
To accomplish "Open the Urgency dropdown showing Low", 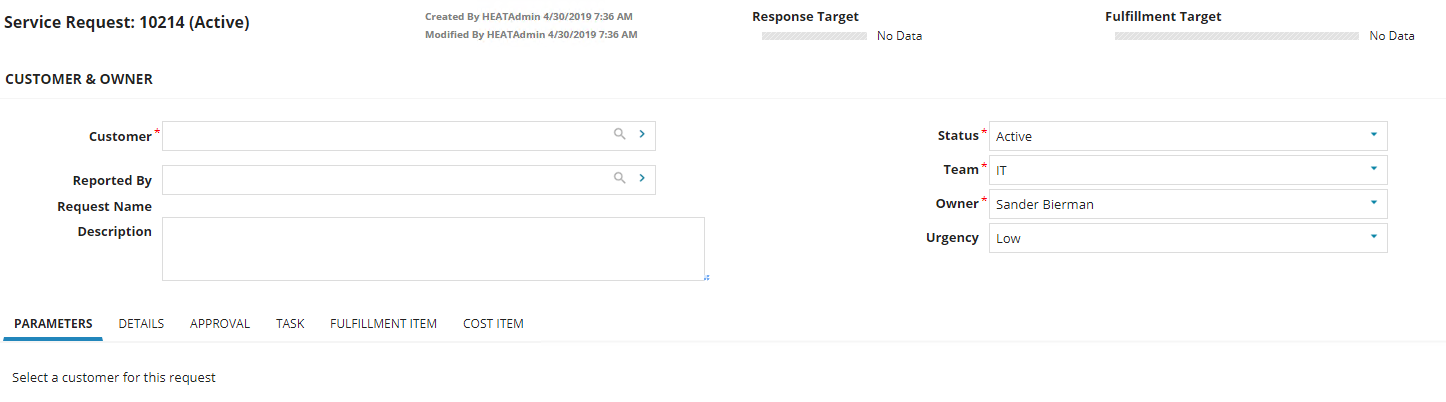I will click(x=1188, y=238).
